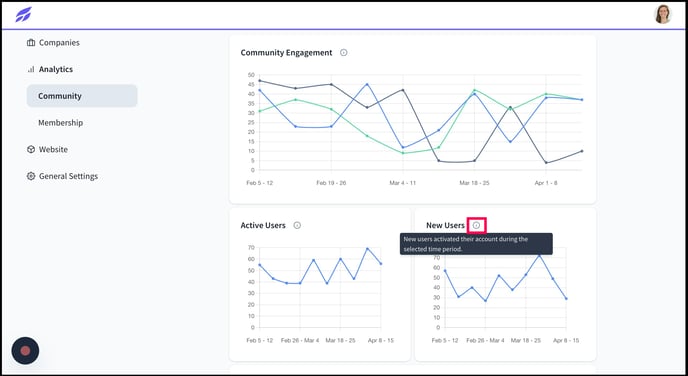Select the Community submenu item
This screenshot has height=376, width=688.
pos(82,96)
